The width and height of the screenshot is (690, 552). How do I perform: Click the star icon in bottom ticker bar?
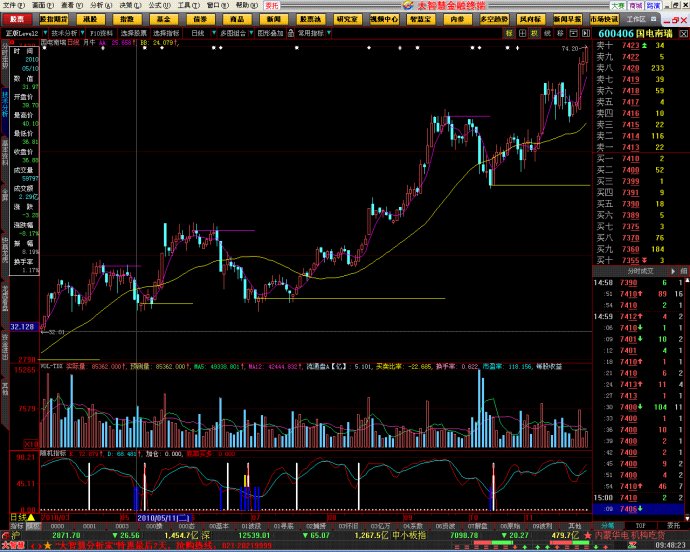tap(47, 546)
